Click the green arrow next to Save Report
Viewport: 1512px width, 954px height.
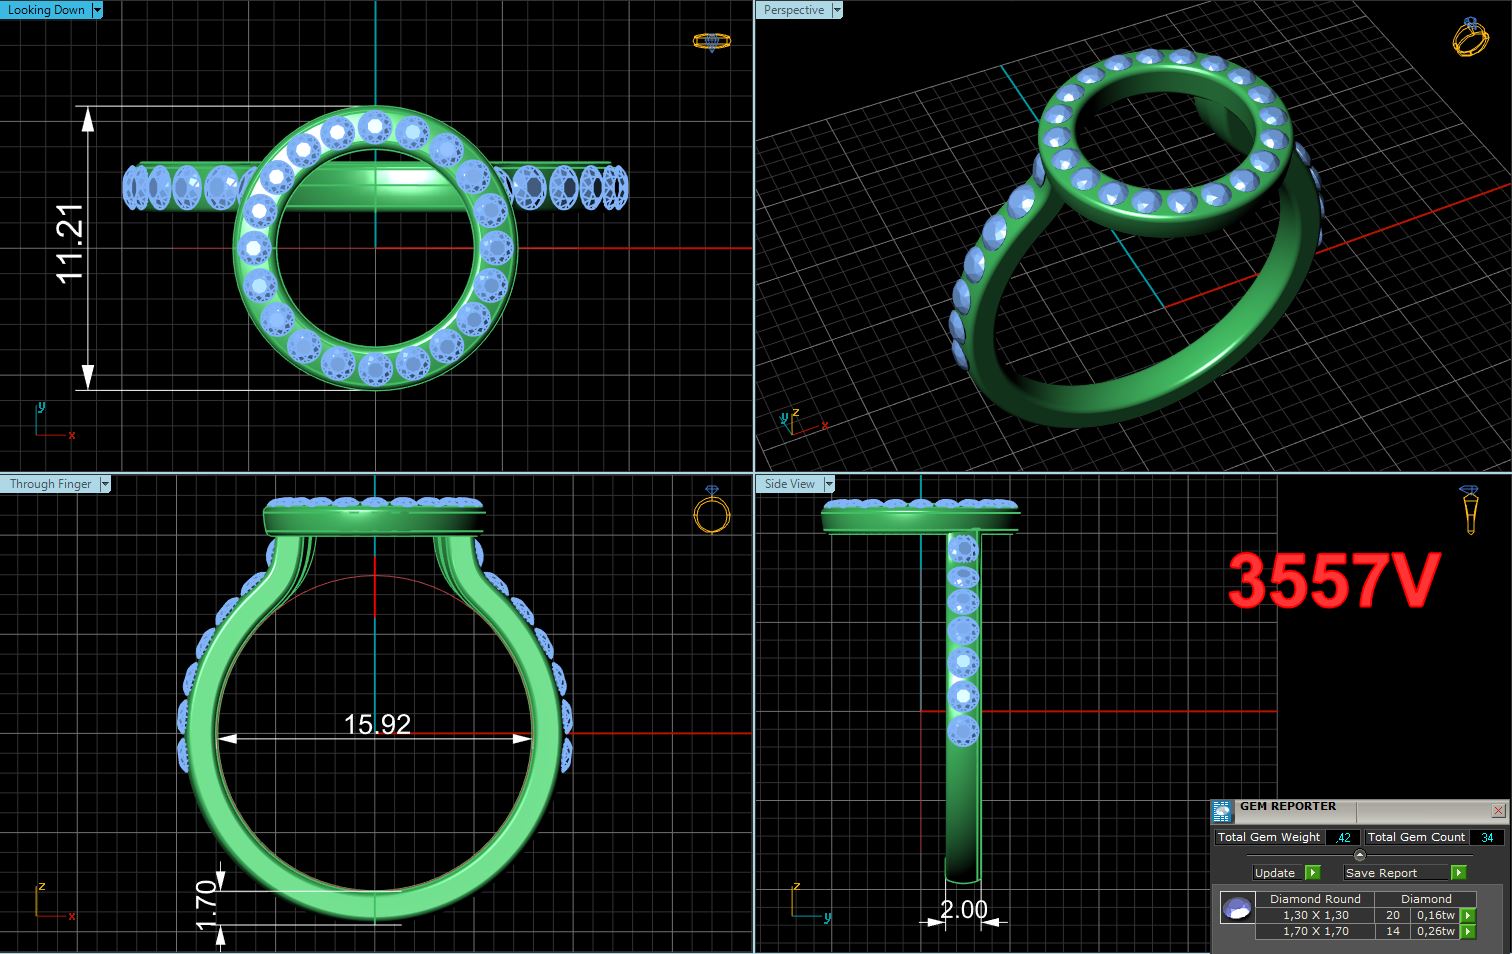(x=1458, y=873)
